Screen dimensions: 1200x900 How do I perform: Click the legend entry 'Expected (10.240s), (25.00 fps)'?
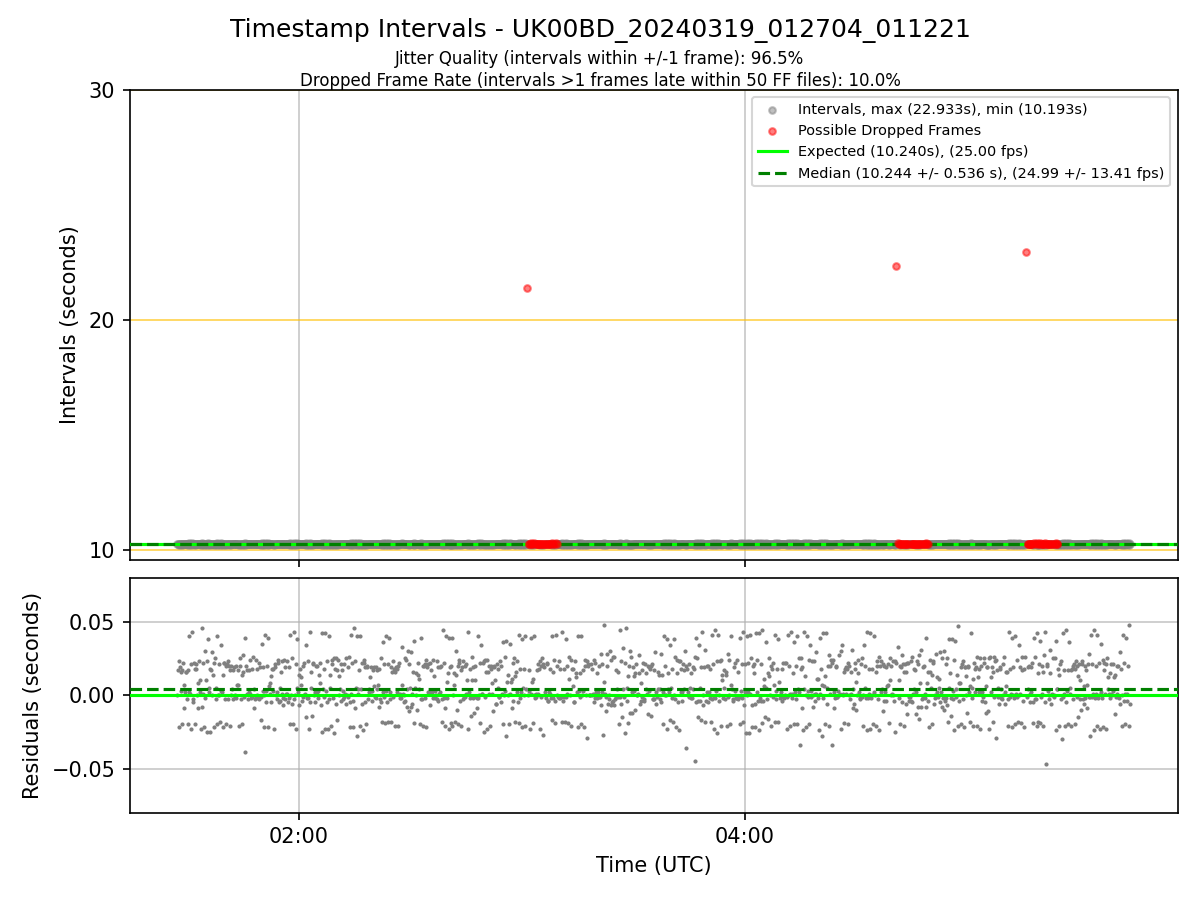[x=913, y=151]
